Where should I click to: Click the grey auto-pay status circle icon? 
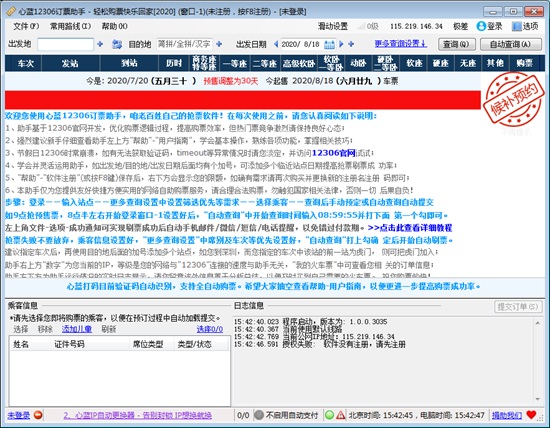click(x=259, y=415)
